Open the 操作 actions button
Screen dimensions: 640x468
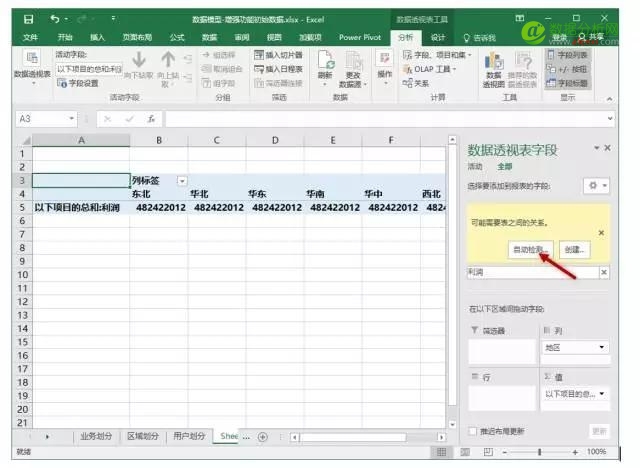(384, 67)
